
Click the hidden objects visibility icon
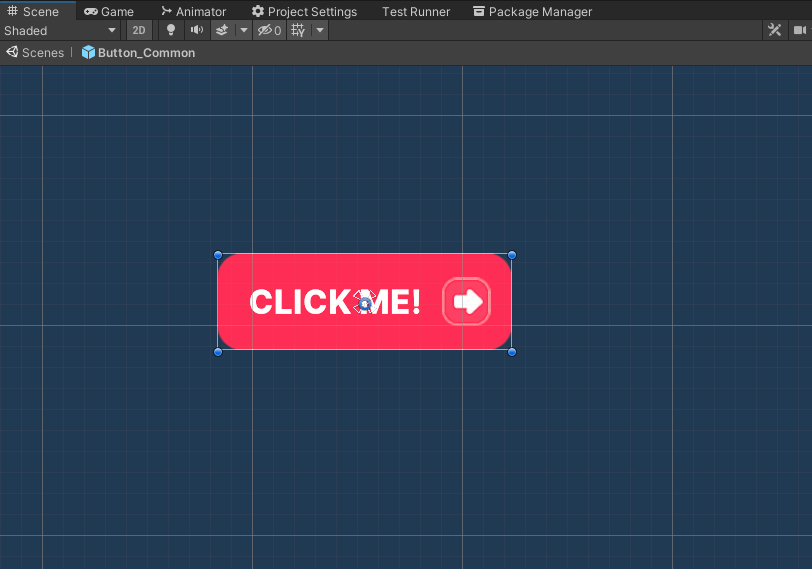click(x=269, y=31)
